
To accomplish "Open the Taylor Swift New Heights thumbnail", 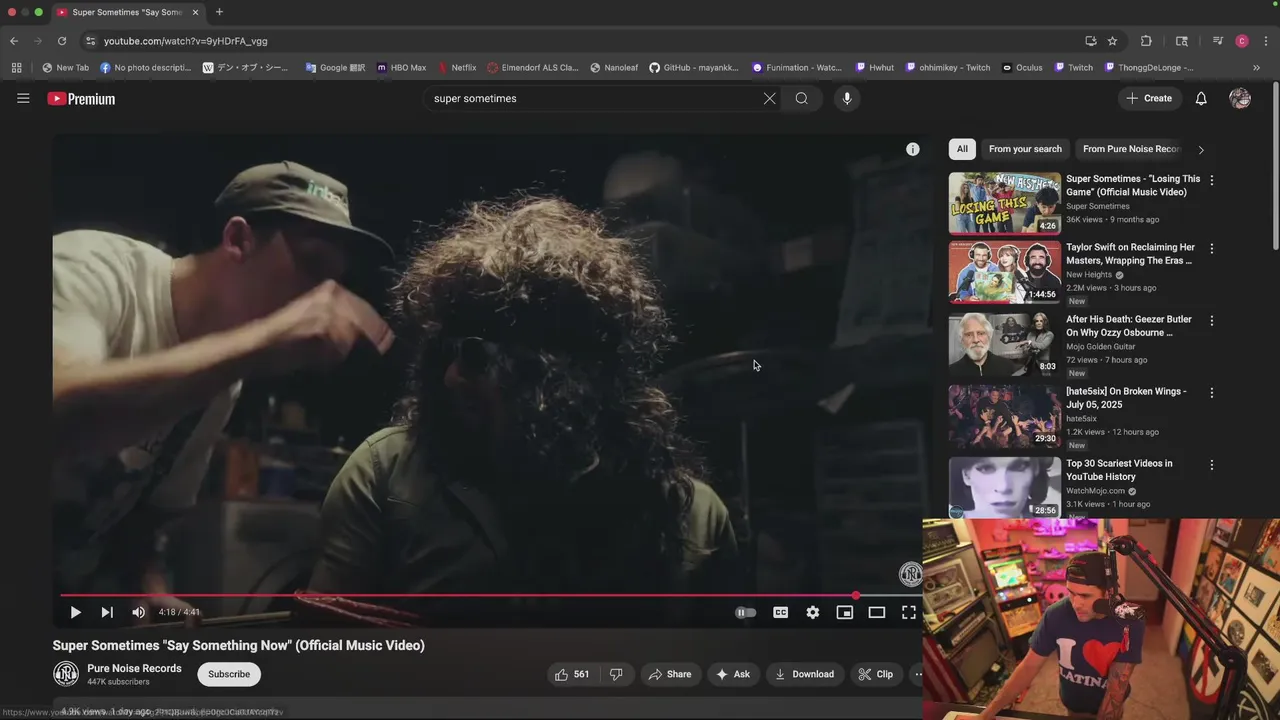I will (x=1004, y=271).
